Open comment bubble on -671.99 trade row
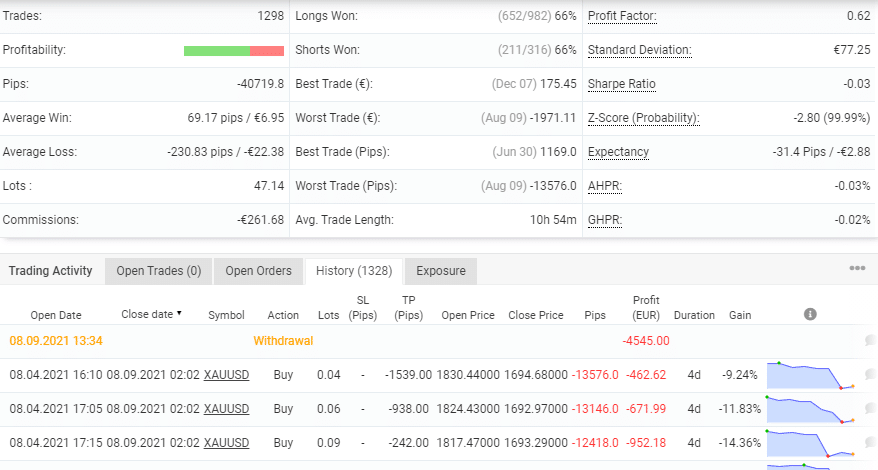Viewport: 878px width, 470px height. pos(870,408)
